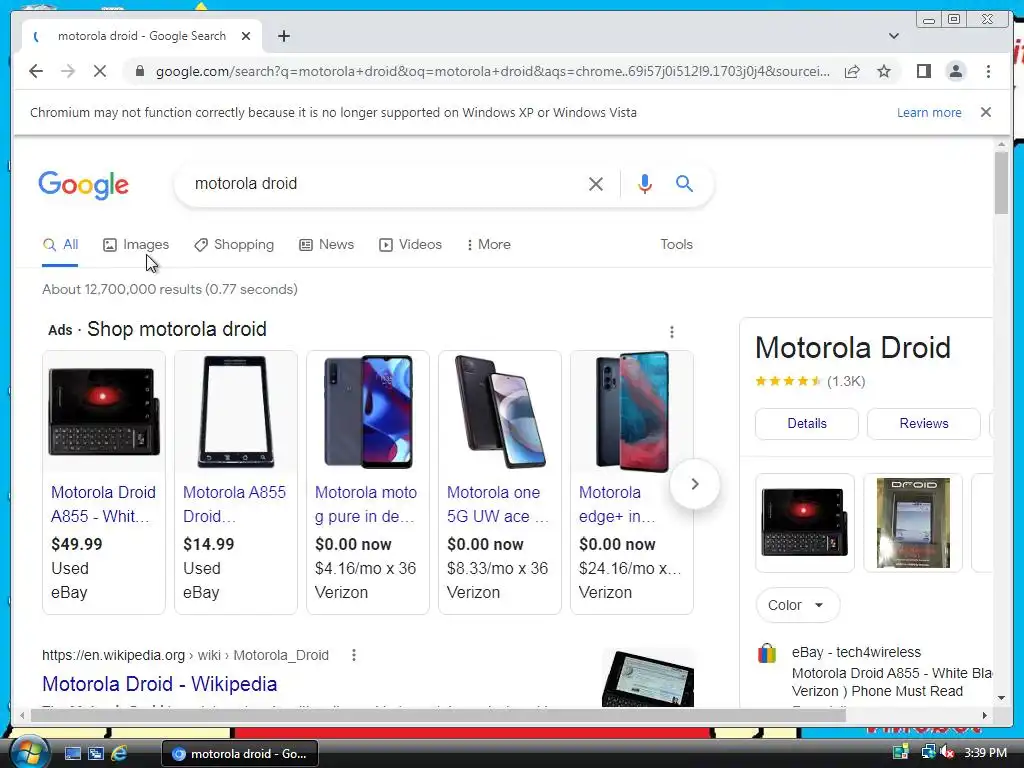1024x768 pixels.
Task: Switch to Shopping tab
Action: click(234, 245)
